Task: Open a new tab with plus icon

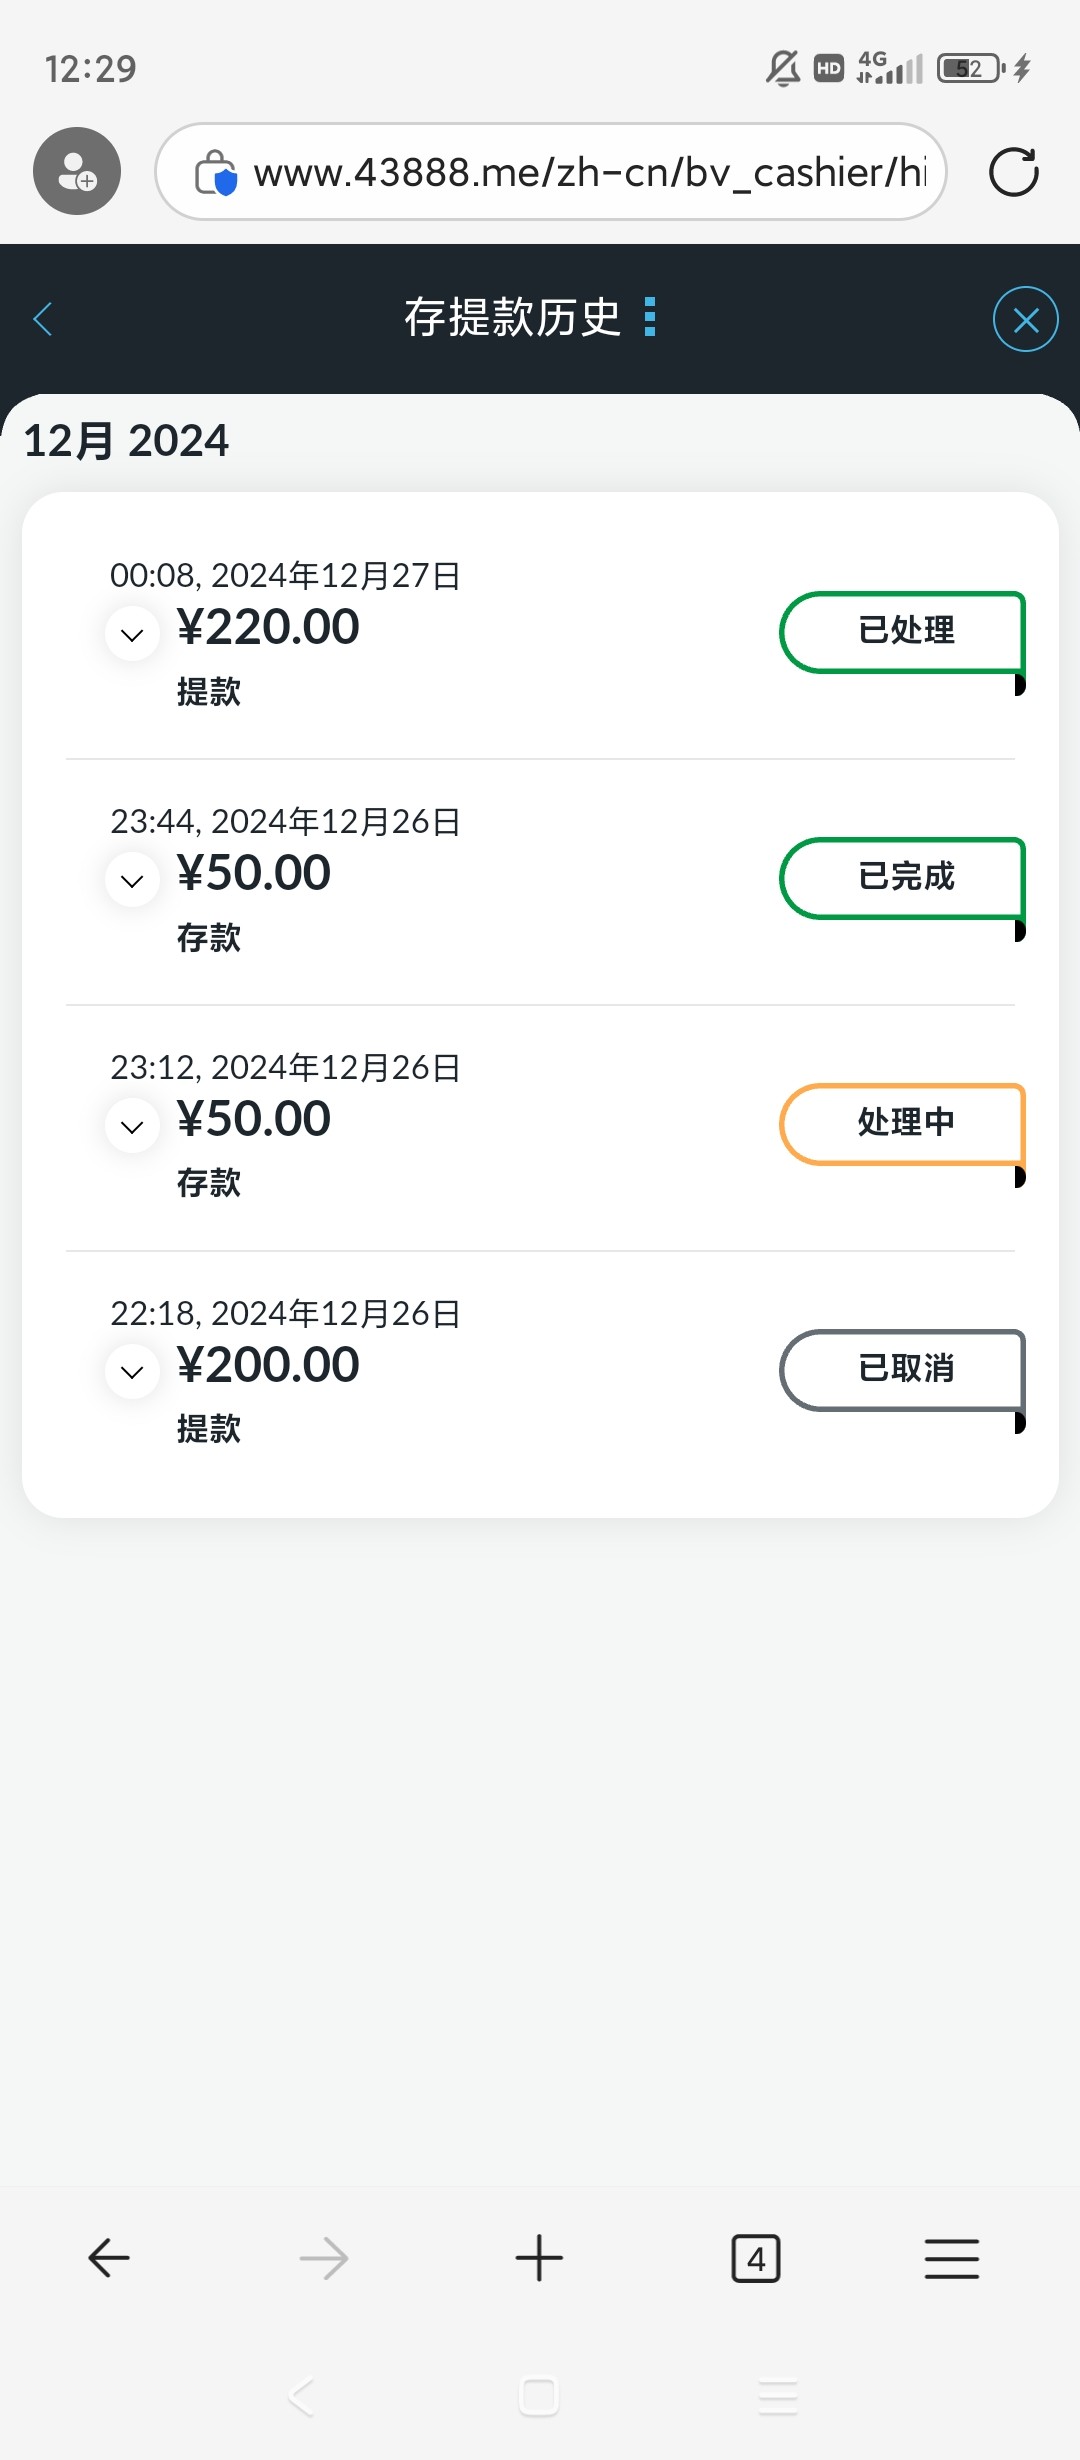Action: coord(539,2258)
